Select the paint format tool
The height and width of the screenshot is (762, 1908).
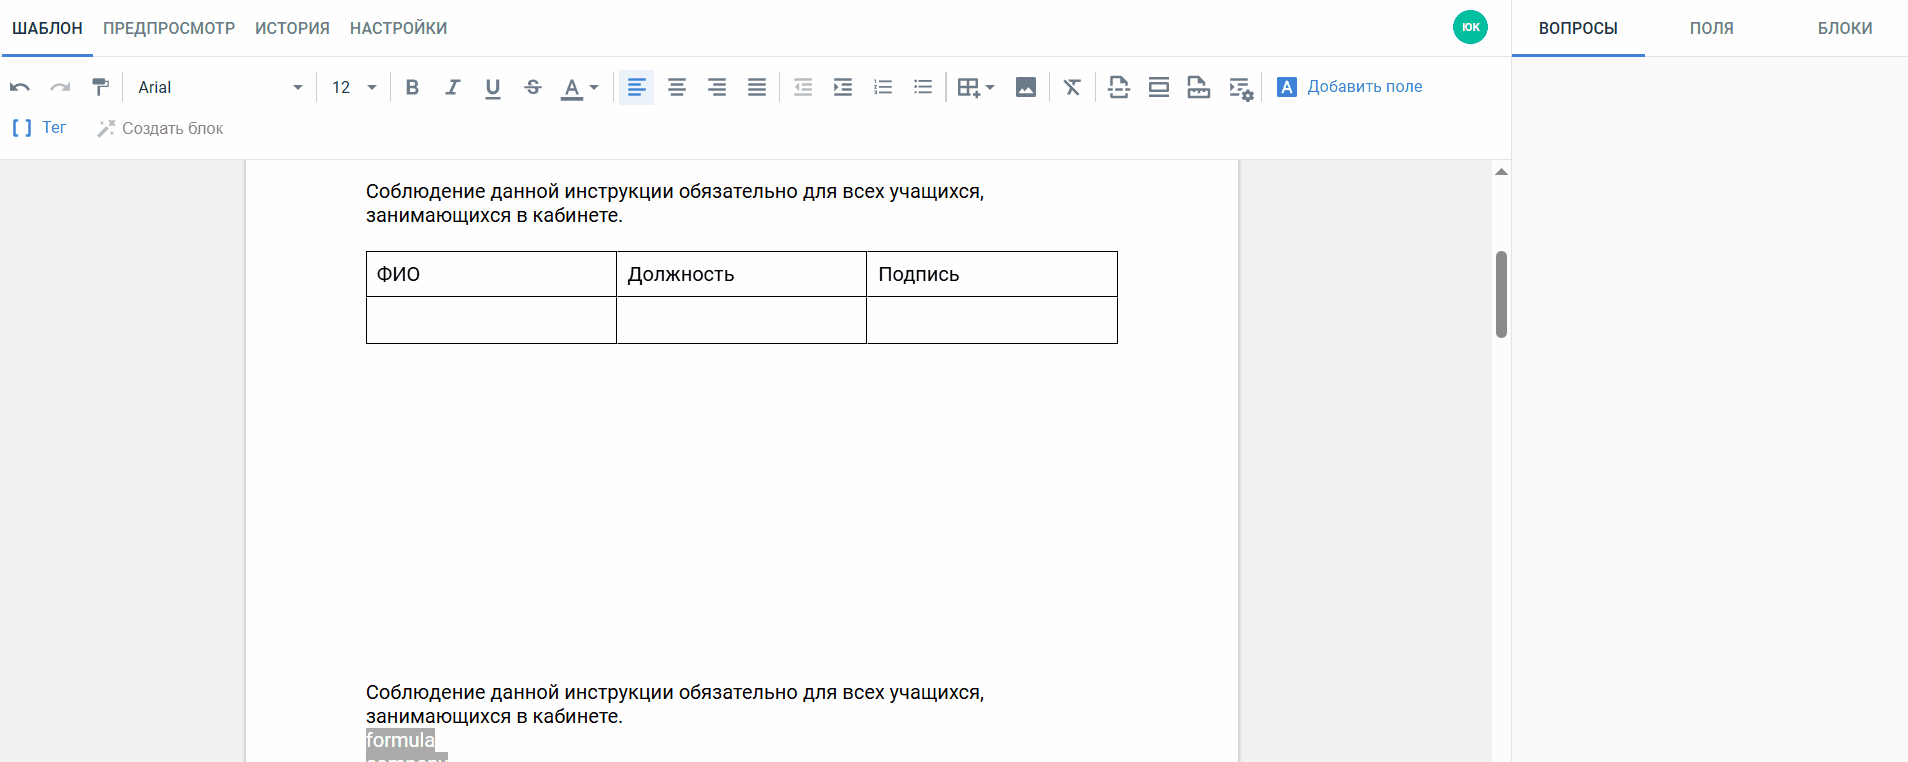100,88
